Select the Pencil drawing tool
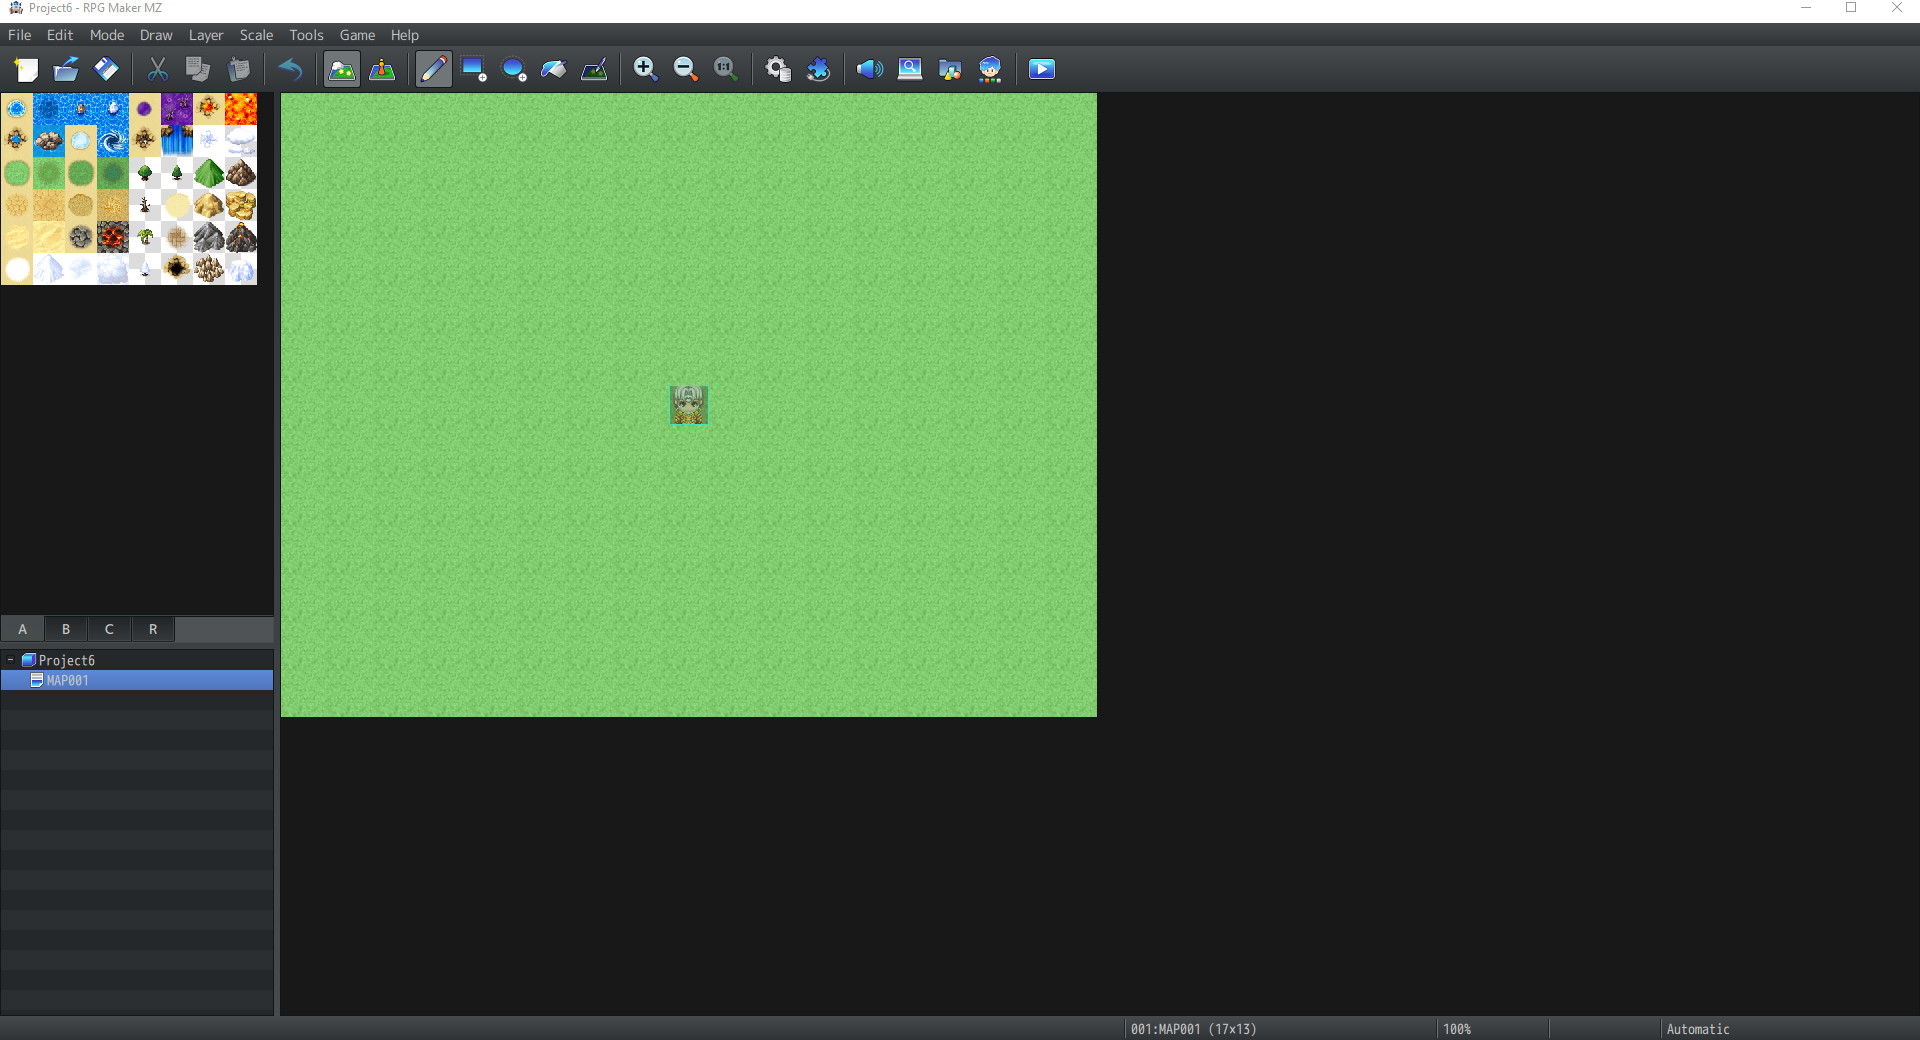Viewport: 1920px width, 1040px height. click(x=433, y=69)
